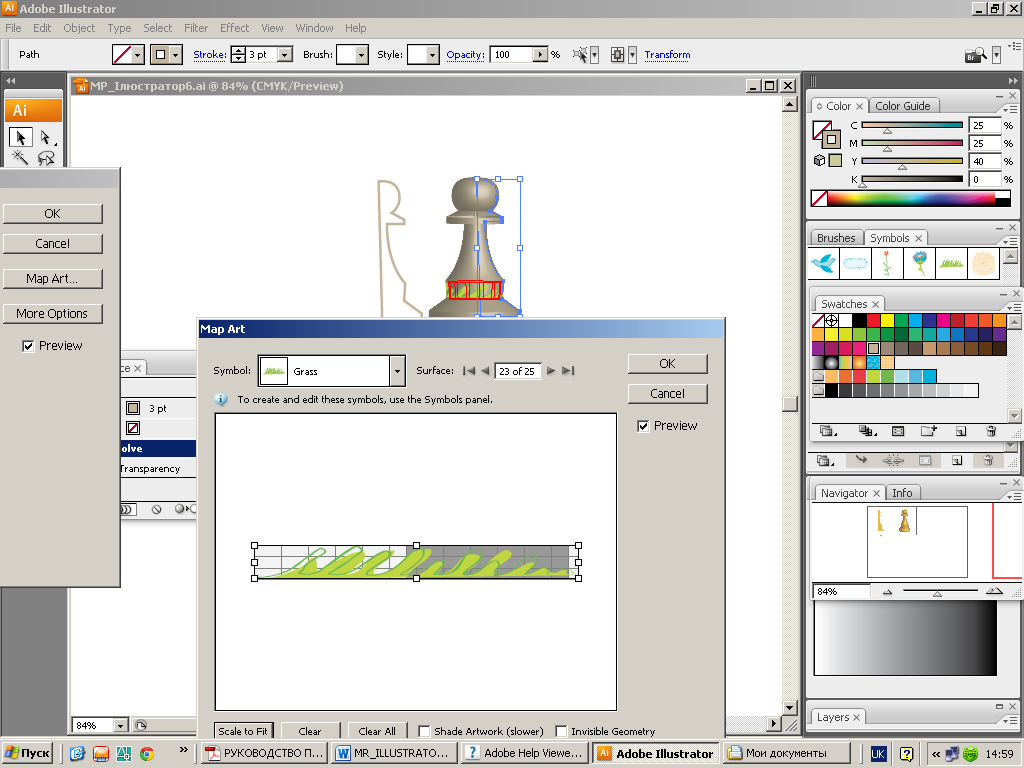Click the stroke color box in control bar
1024x768 pixels.
tap(159, 54)
